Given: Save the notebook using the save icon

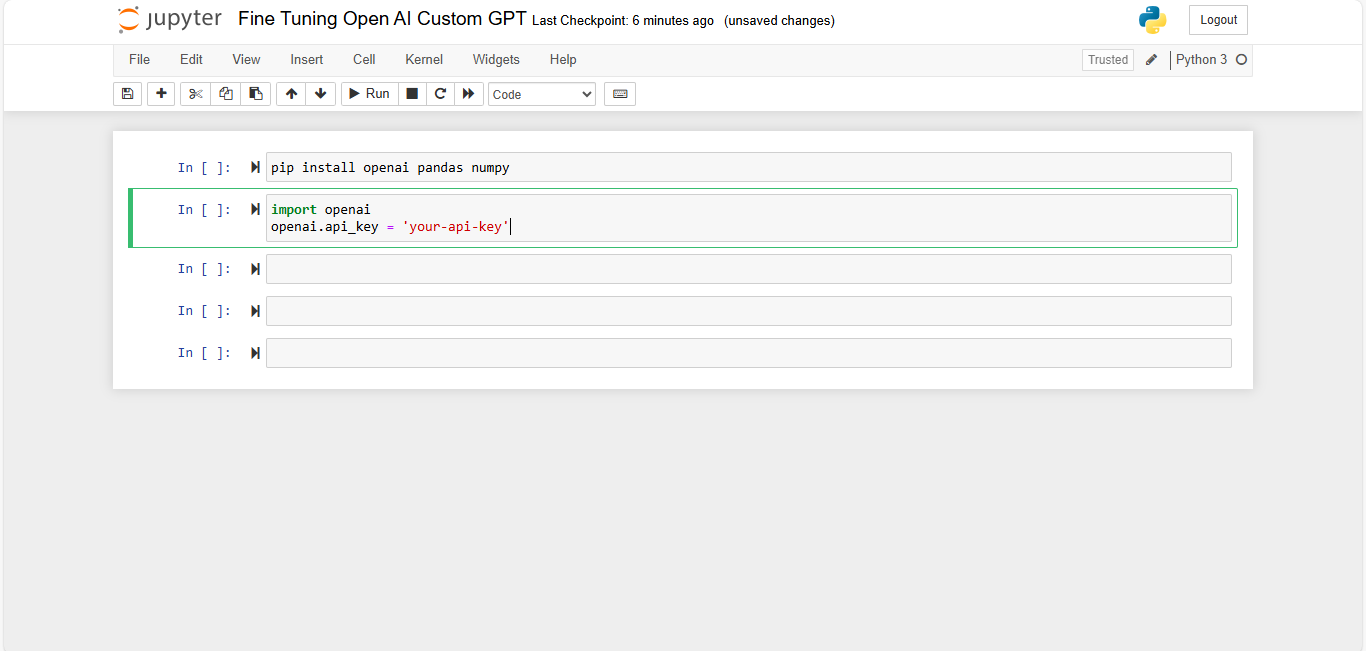Looking at the screenshot, I should 127,93.
